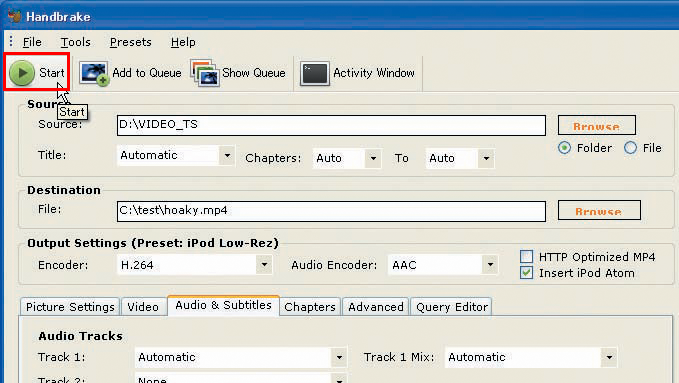Click the Source Browse button
The height and width of the screenshot is (383, 679).
(x=597, y=125)
